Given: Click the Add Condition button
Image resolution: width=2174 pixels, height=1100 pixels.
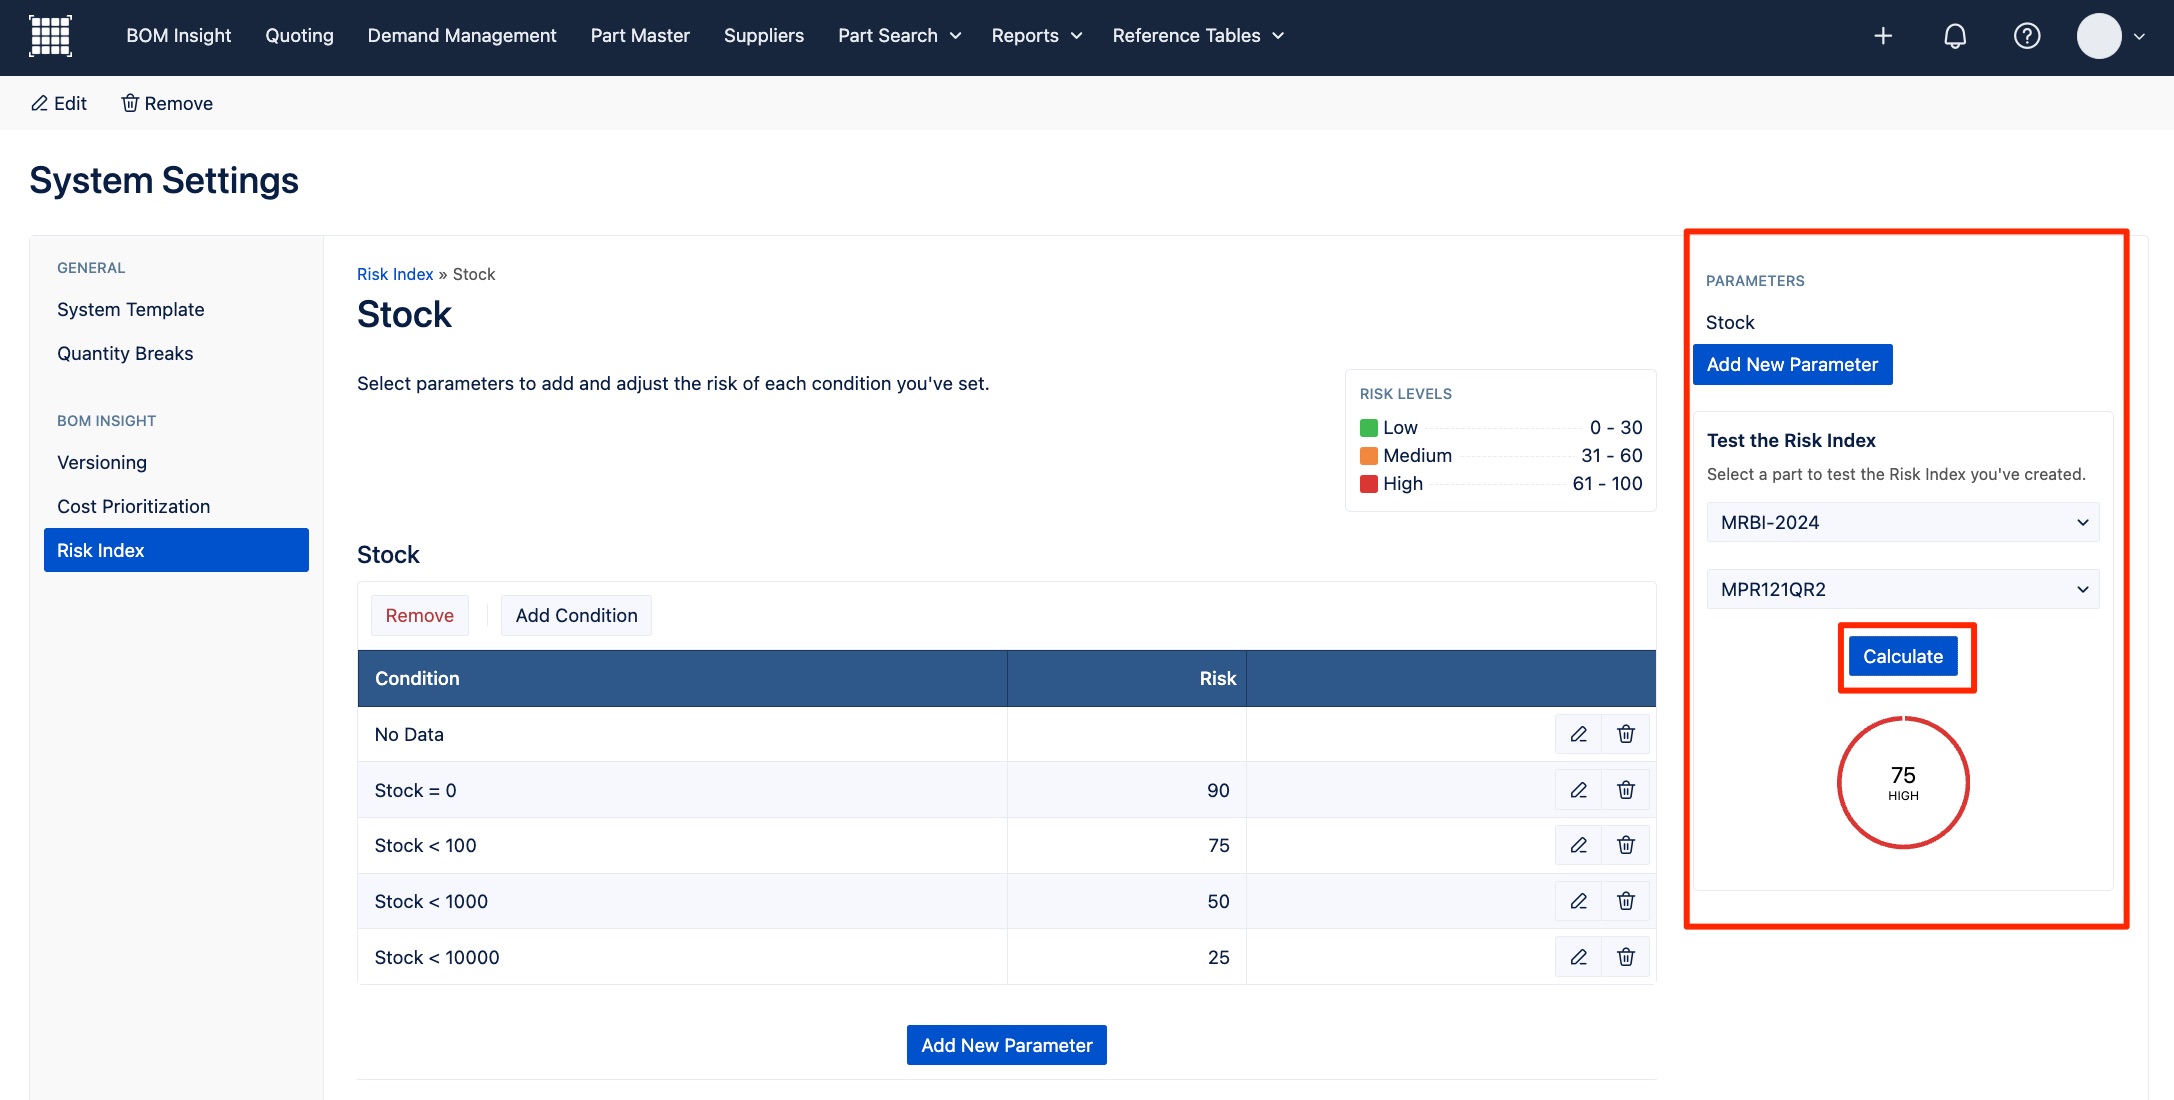Looking at the screenshot, I should pyautogui.click(x=576, y=615).
